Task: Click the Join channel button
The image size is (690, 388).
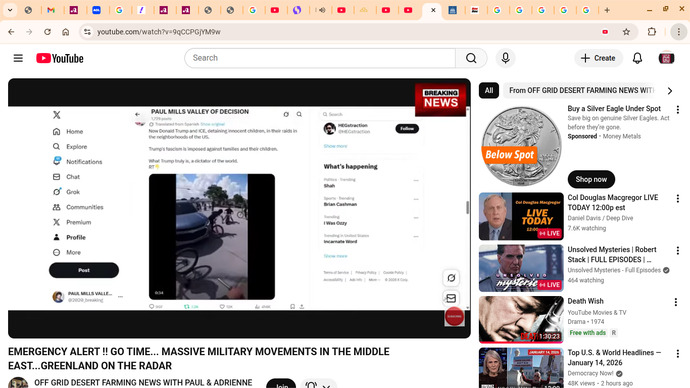Action: coord(281,384)
